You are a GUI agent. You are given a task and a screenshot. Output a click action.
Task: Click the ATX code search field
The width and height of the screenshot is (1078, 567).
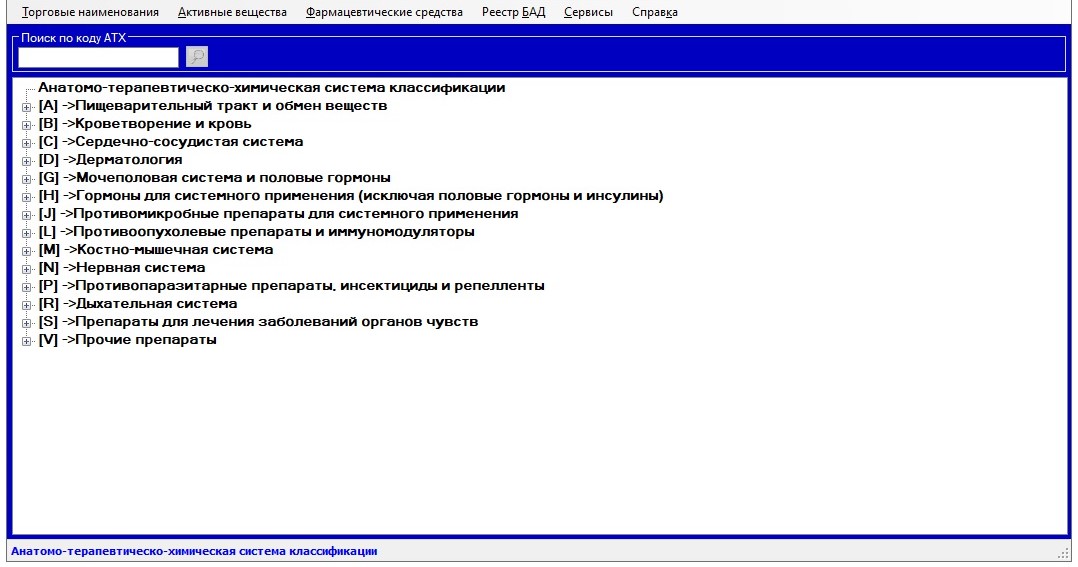click(x=98, y=57)
